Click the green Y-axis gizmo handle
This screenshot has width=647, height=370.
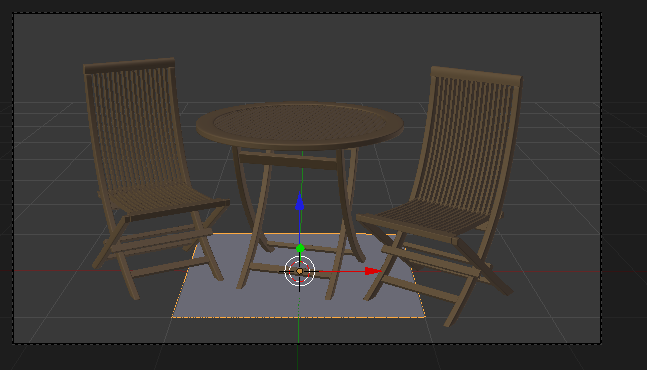click(x=300, y=248)
